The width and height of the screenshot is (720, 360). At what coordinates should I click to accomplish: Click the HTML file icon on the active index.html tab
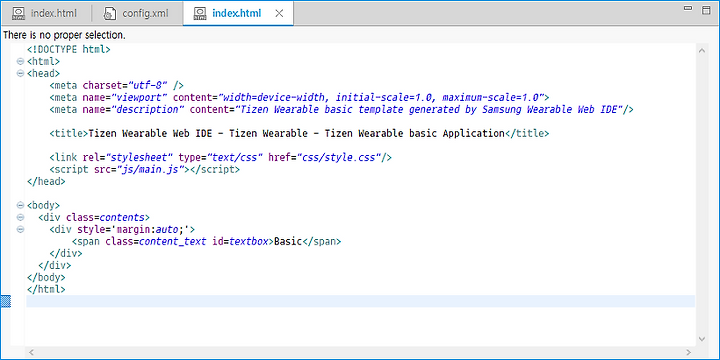click(x=200, y=14)
